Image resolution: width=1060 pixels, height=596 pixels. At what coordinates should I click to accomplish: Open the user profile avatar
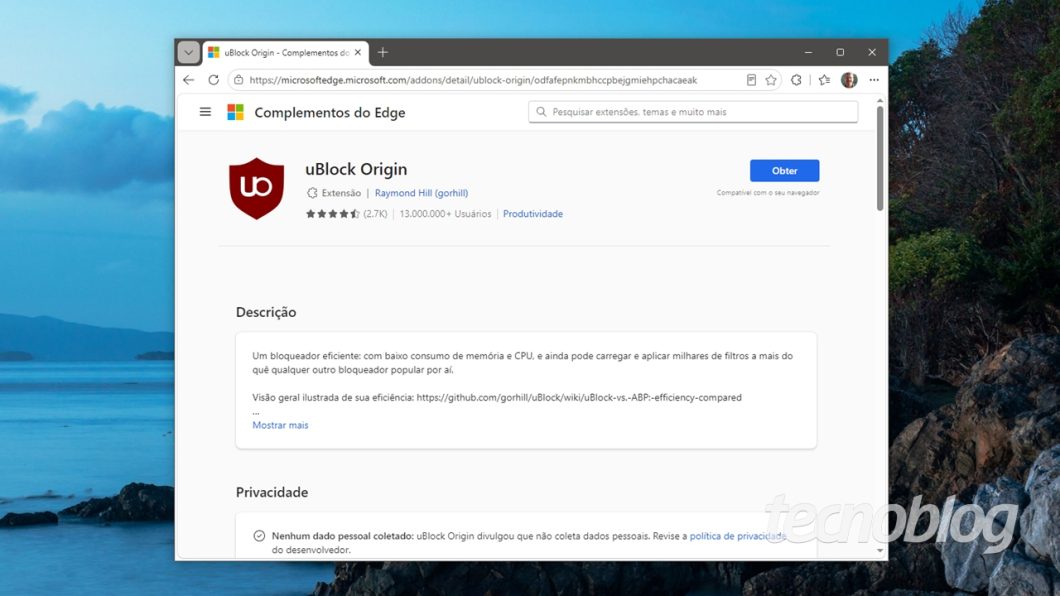tap(849, 80)
